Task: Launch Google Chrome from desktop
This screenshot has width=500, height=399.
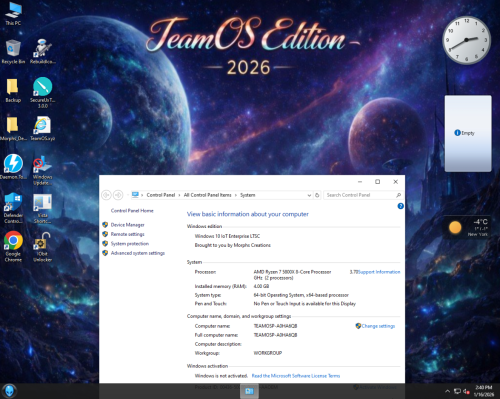Action: pos(13,247)
